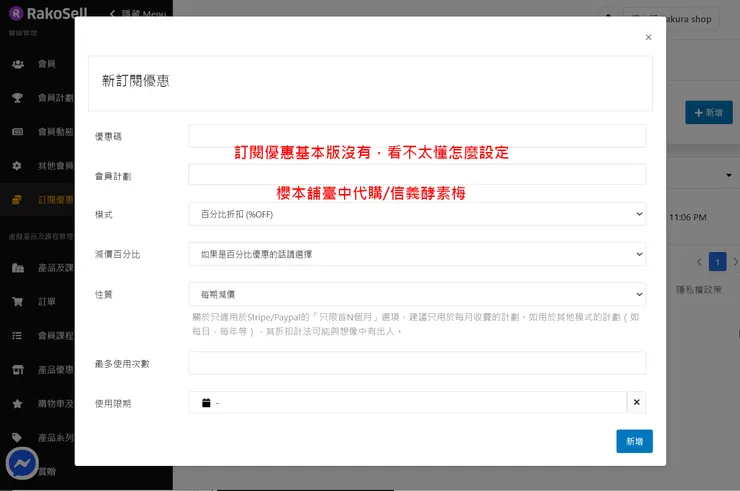
Task: Open the 隱私權政策 link in background
Action: coord(698,289)
